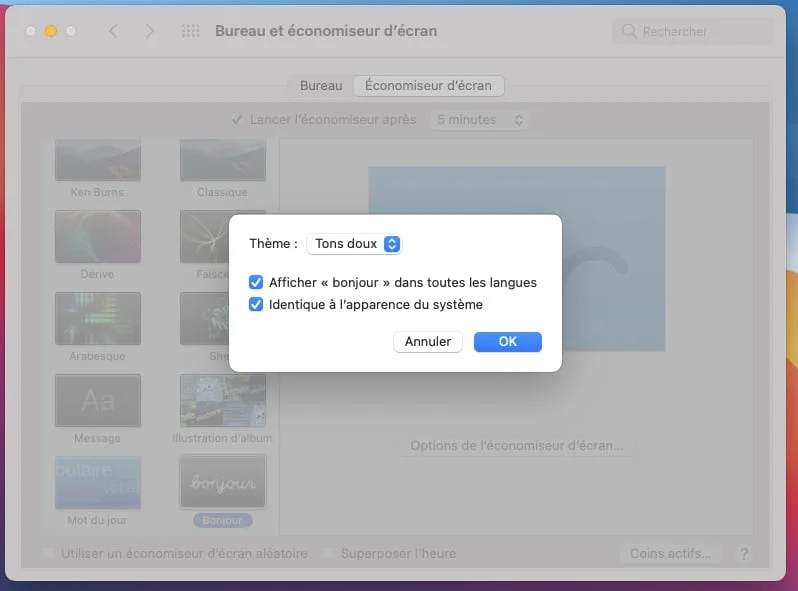Pick the Mot du jour thumbnail
Image resolution: width=798 pixels, height=591 pixels.
tap(98, 483)
